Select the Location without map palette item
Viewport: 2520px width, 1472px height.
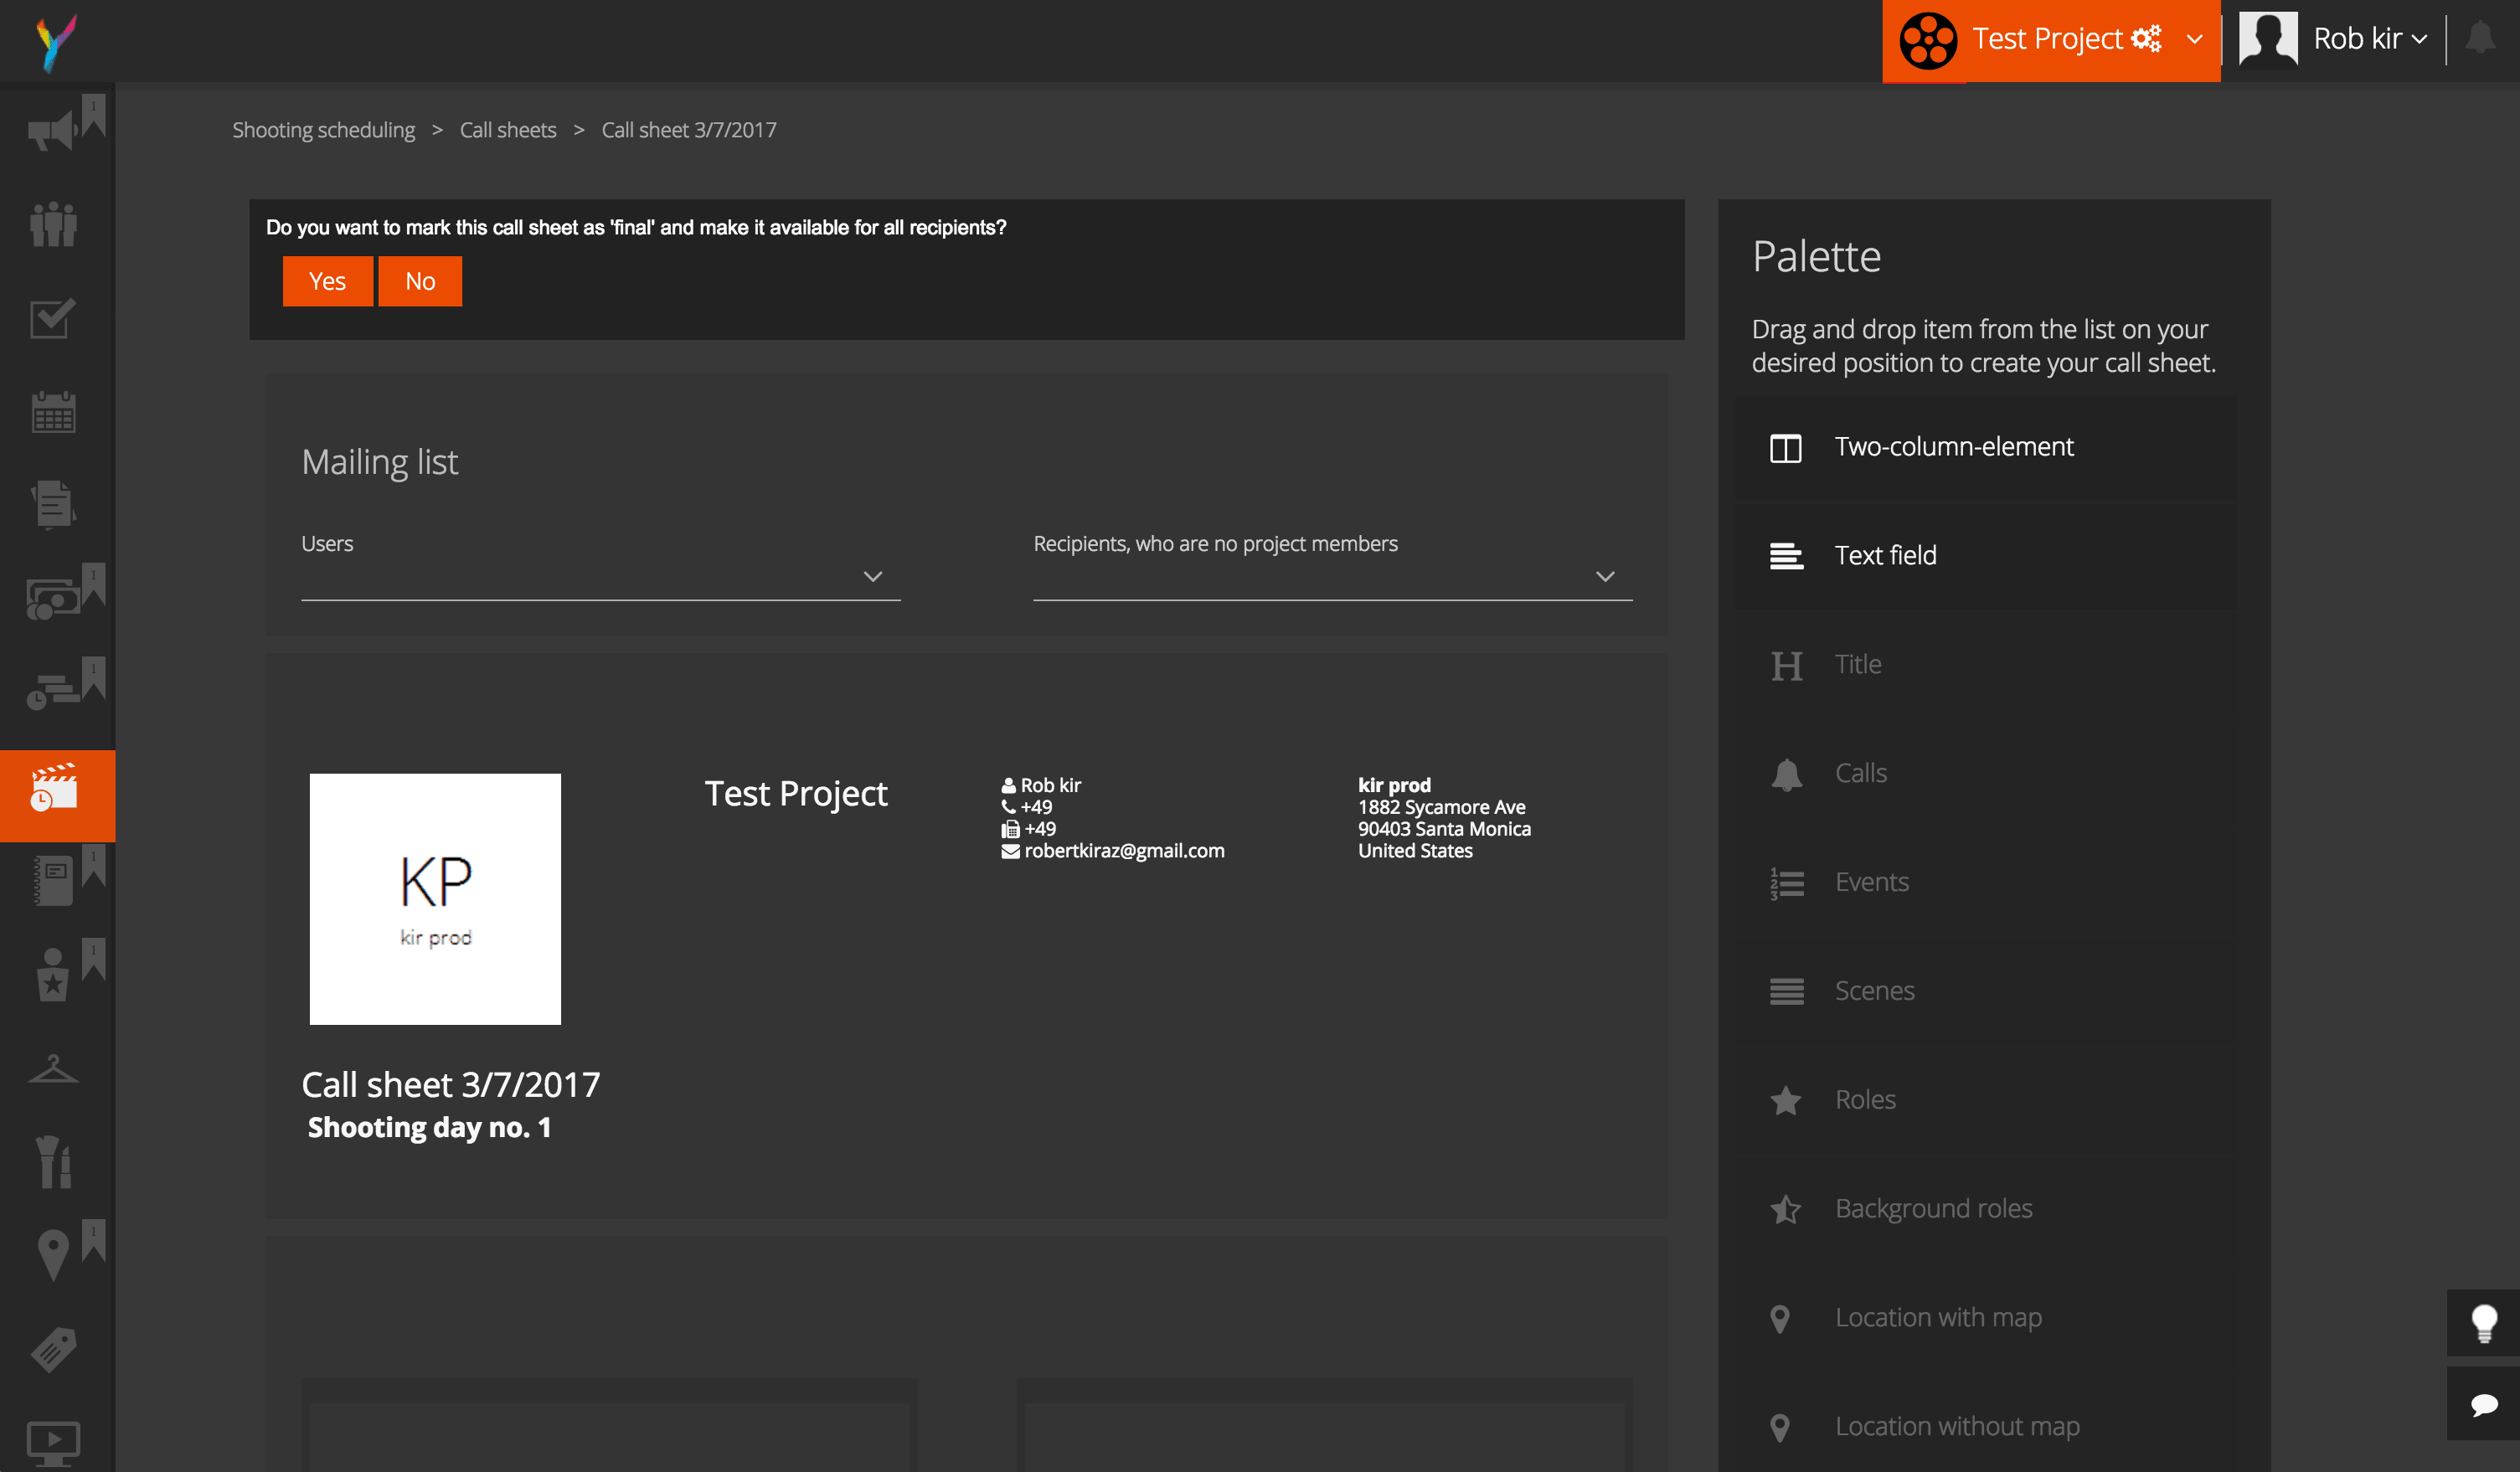pos(1986,1428)
